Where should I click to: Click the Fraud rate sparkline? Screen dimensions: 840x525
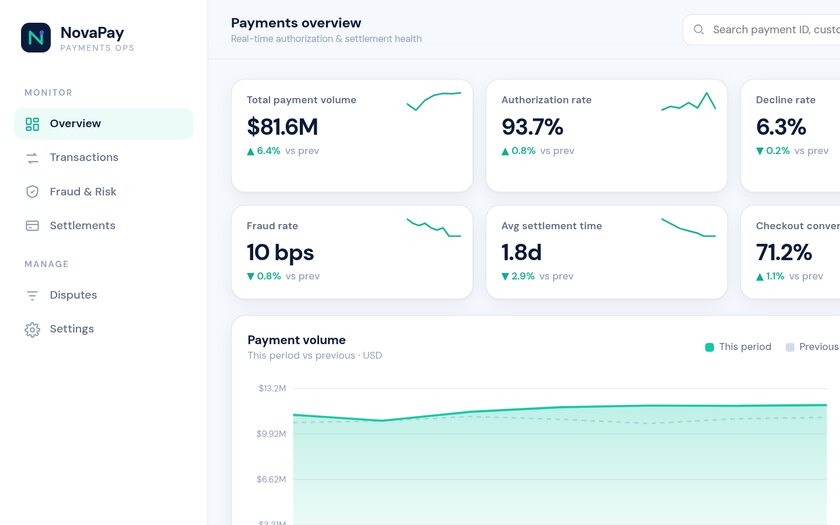pyautogui.click(x=434, y=227)
